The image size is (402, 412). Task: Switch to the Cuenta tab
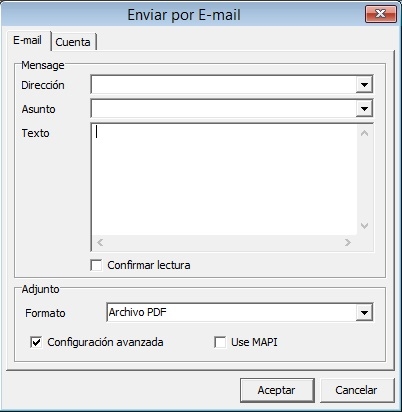tap(73, 42)
